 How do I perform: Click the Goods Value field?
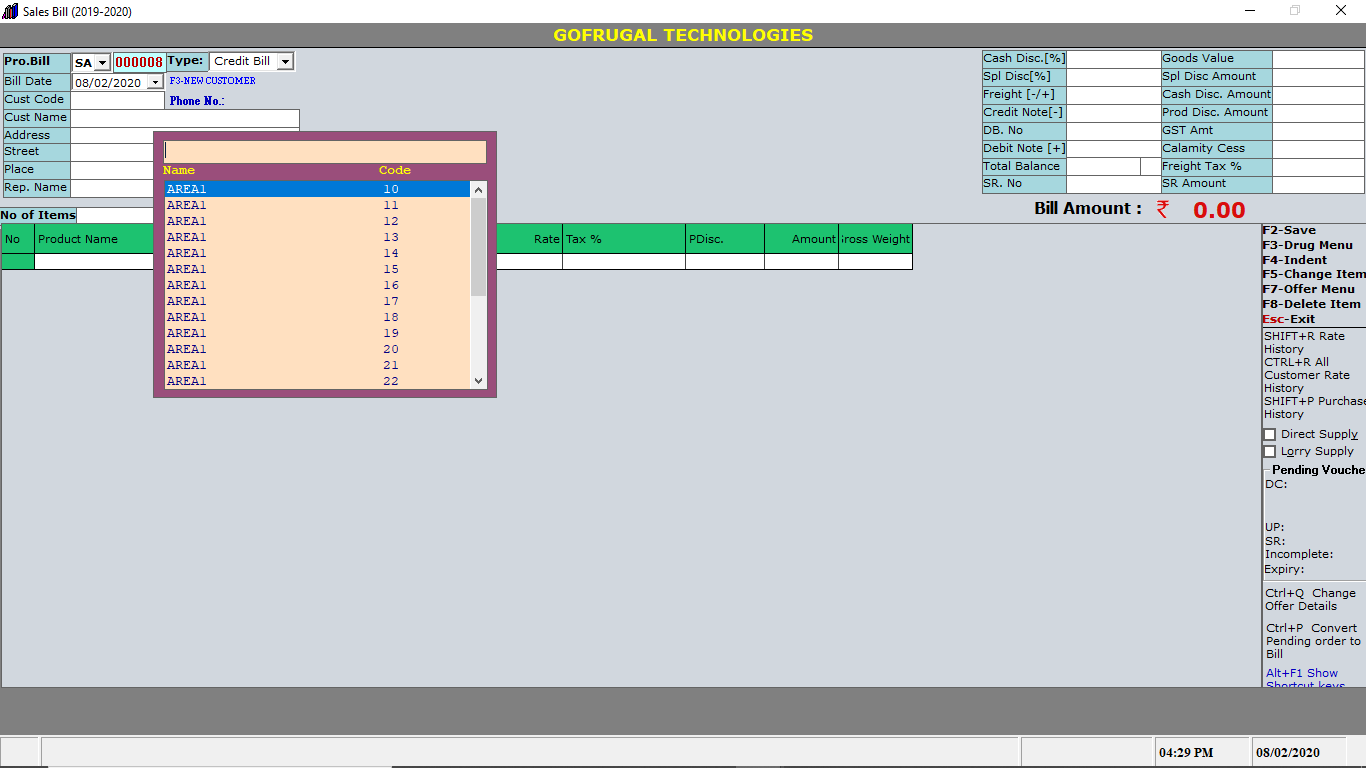click(1318, 59)
